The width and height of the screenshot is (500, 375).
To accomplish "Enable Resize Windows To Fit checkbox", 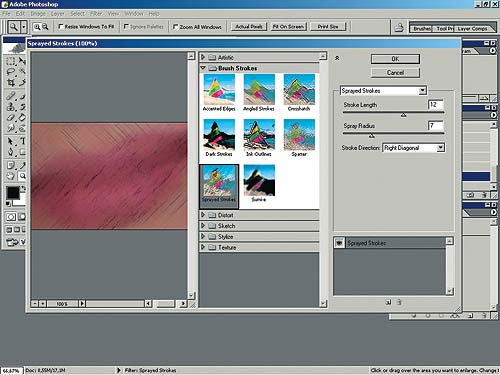I will click(61, 26).
